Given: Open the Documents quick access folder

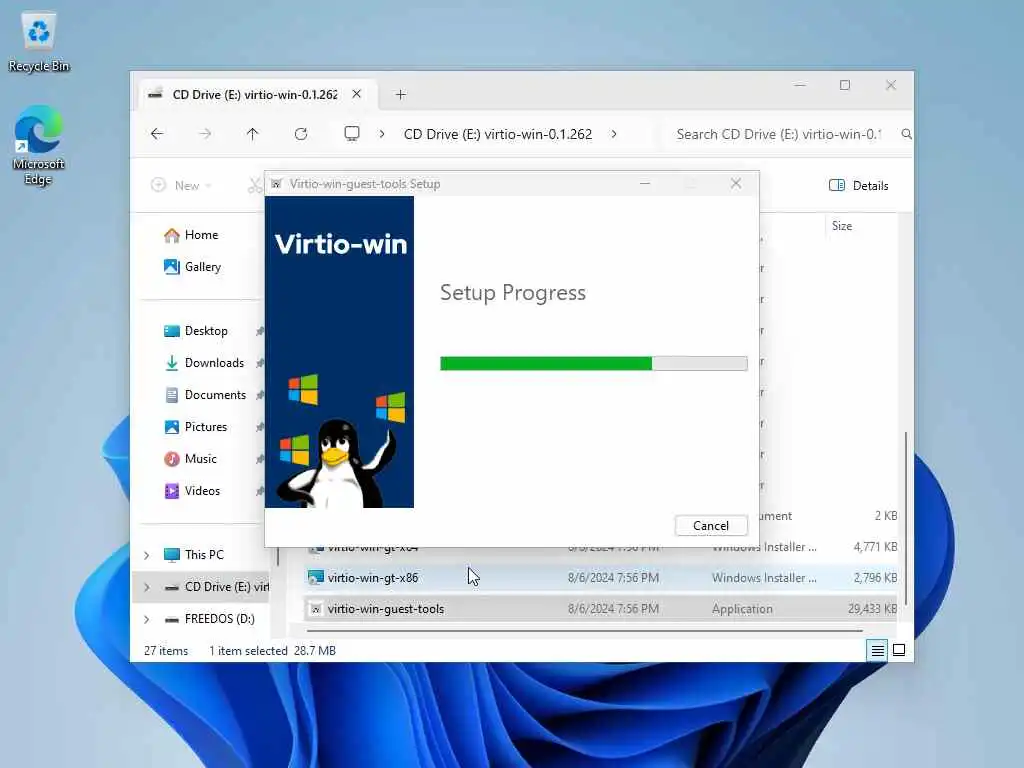Looking at the screenshot, I should click(205, 395).
